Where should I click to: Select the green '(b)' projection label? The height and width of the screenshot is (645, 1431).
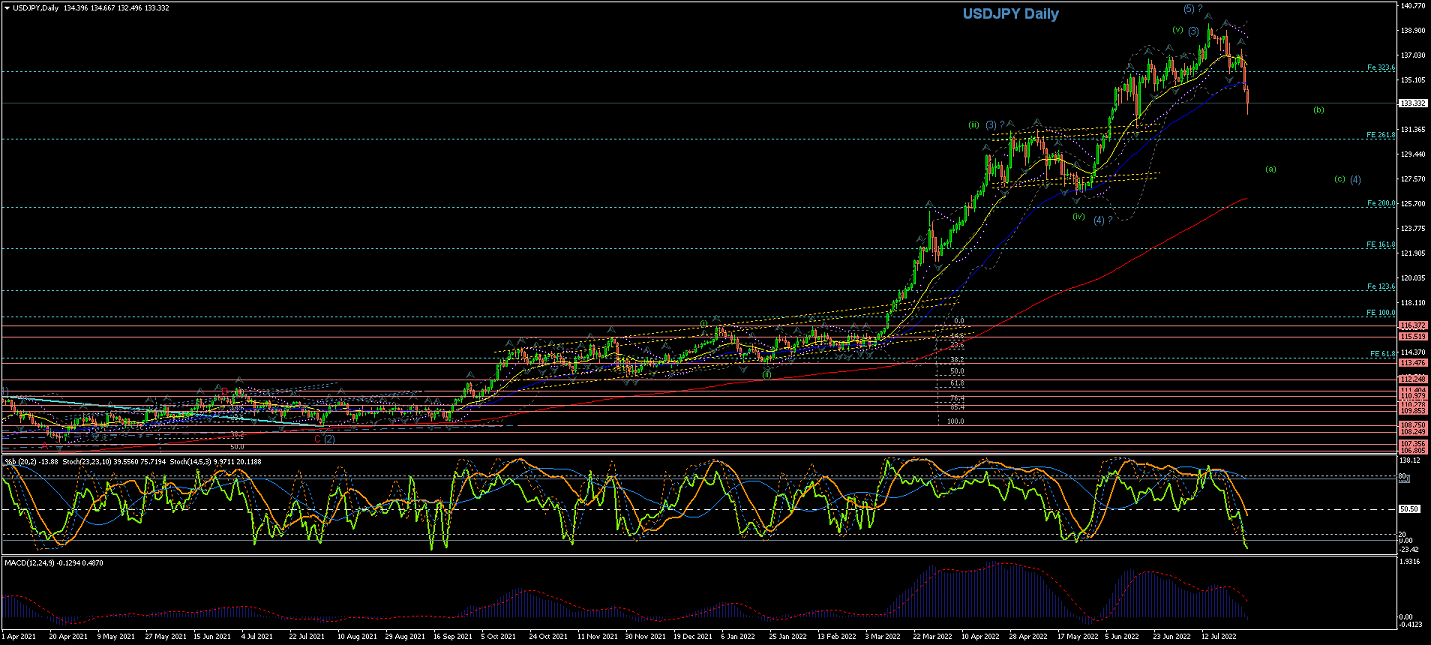coord(1319,109)
